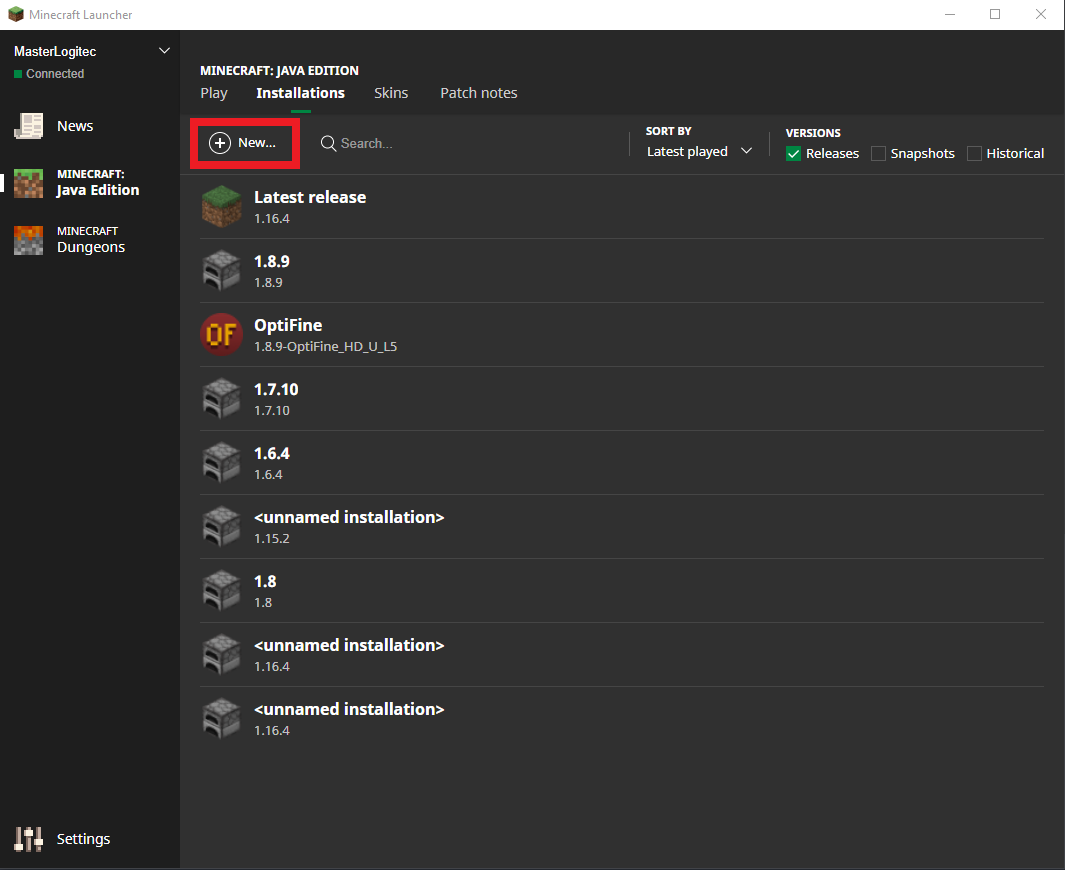1065x870 pixels.
Task: Open the Patch notes tab
Action: 479,93
